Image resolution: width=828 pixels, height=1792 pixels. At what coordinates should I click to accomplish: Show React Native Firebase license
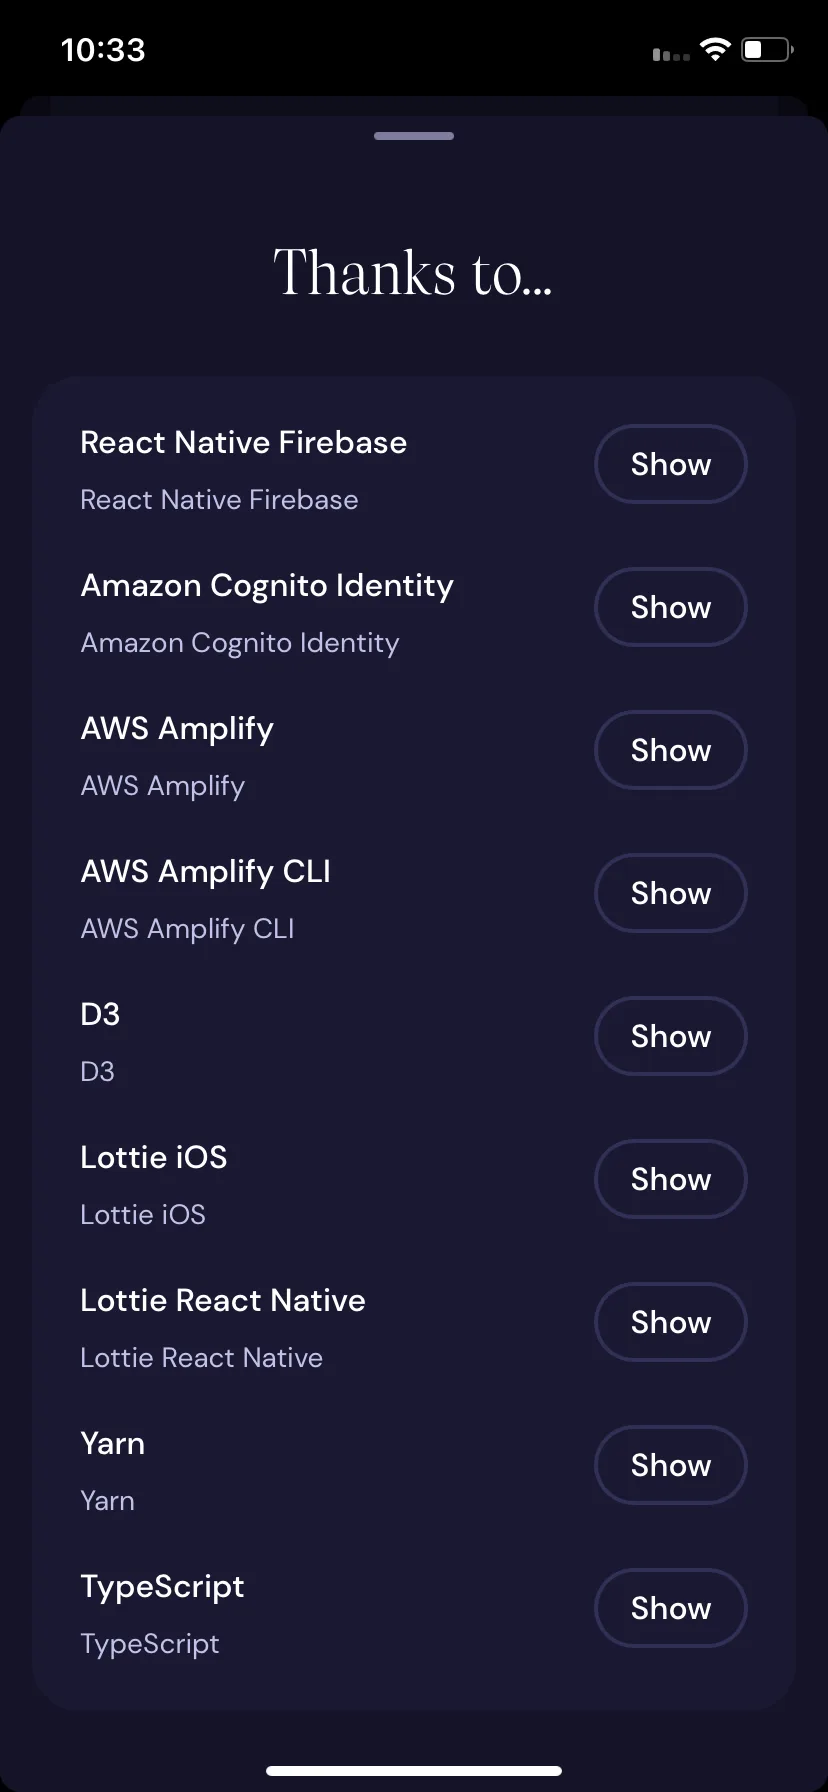click(x=671, y=464)
